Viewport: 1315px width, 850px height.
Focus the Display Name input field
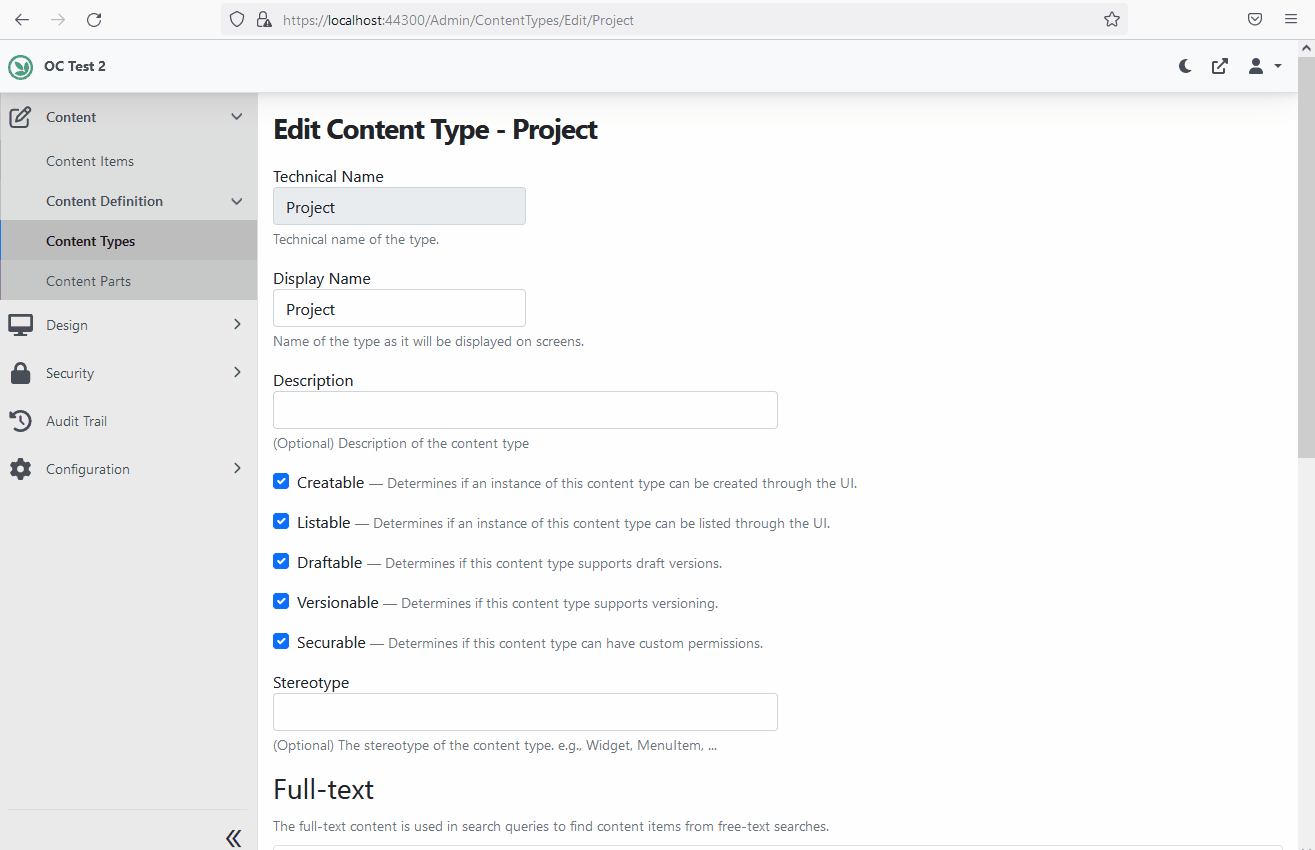[399, 308]
